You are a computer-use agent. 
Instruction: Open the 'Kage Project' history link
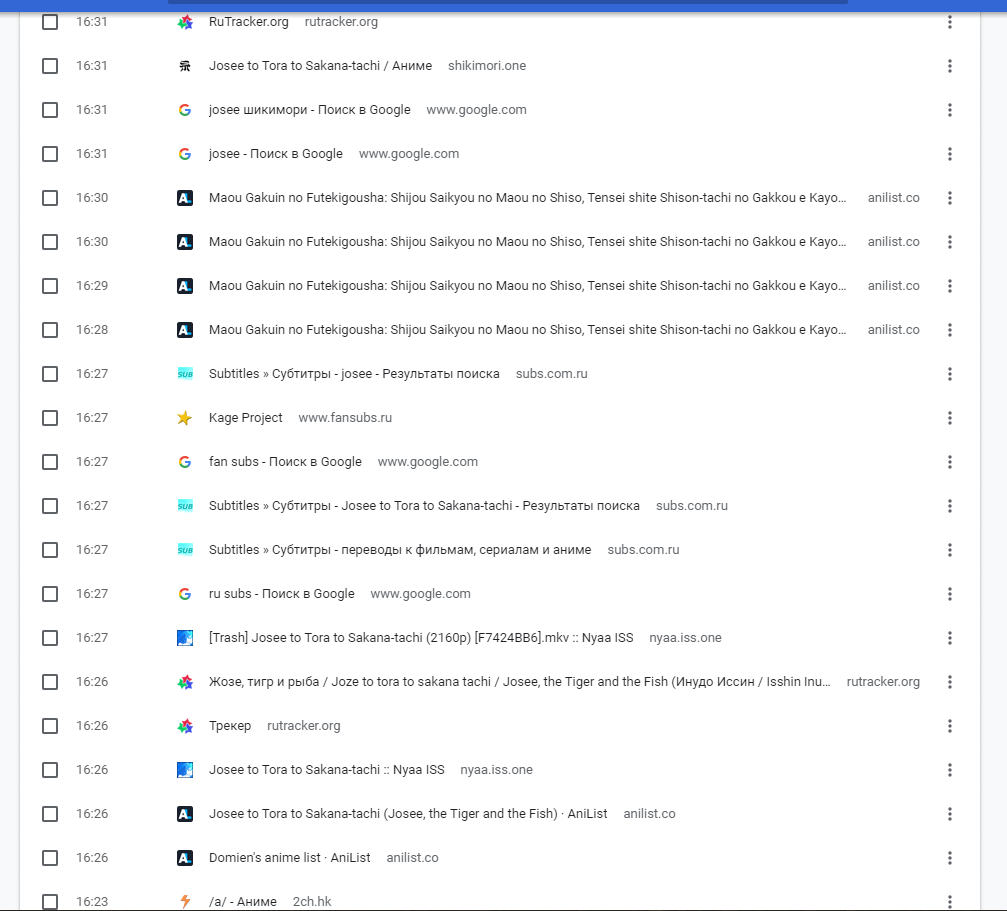point(245,418)
